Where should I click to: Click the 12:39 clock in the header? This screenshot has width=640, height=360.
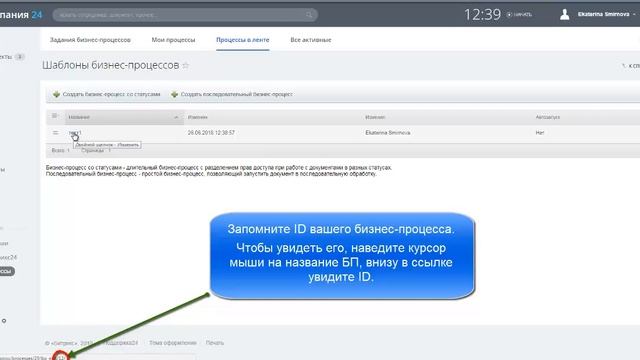tap(482, 15)
